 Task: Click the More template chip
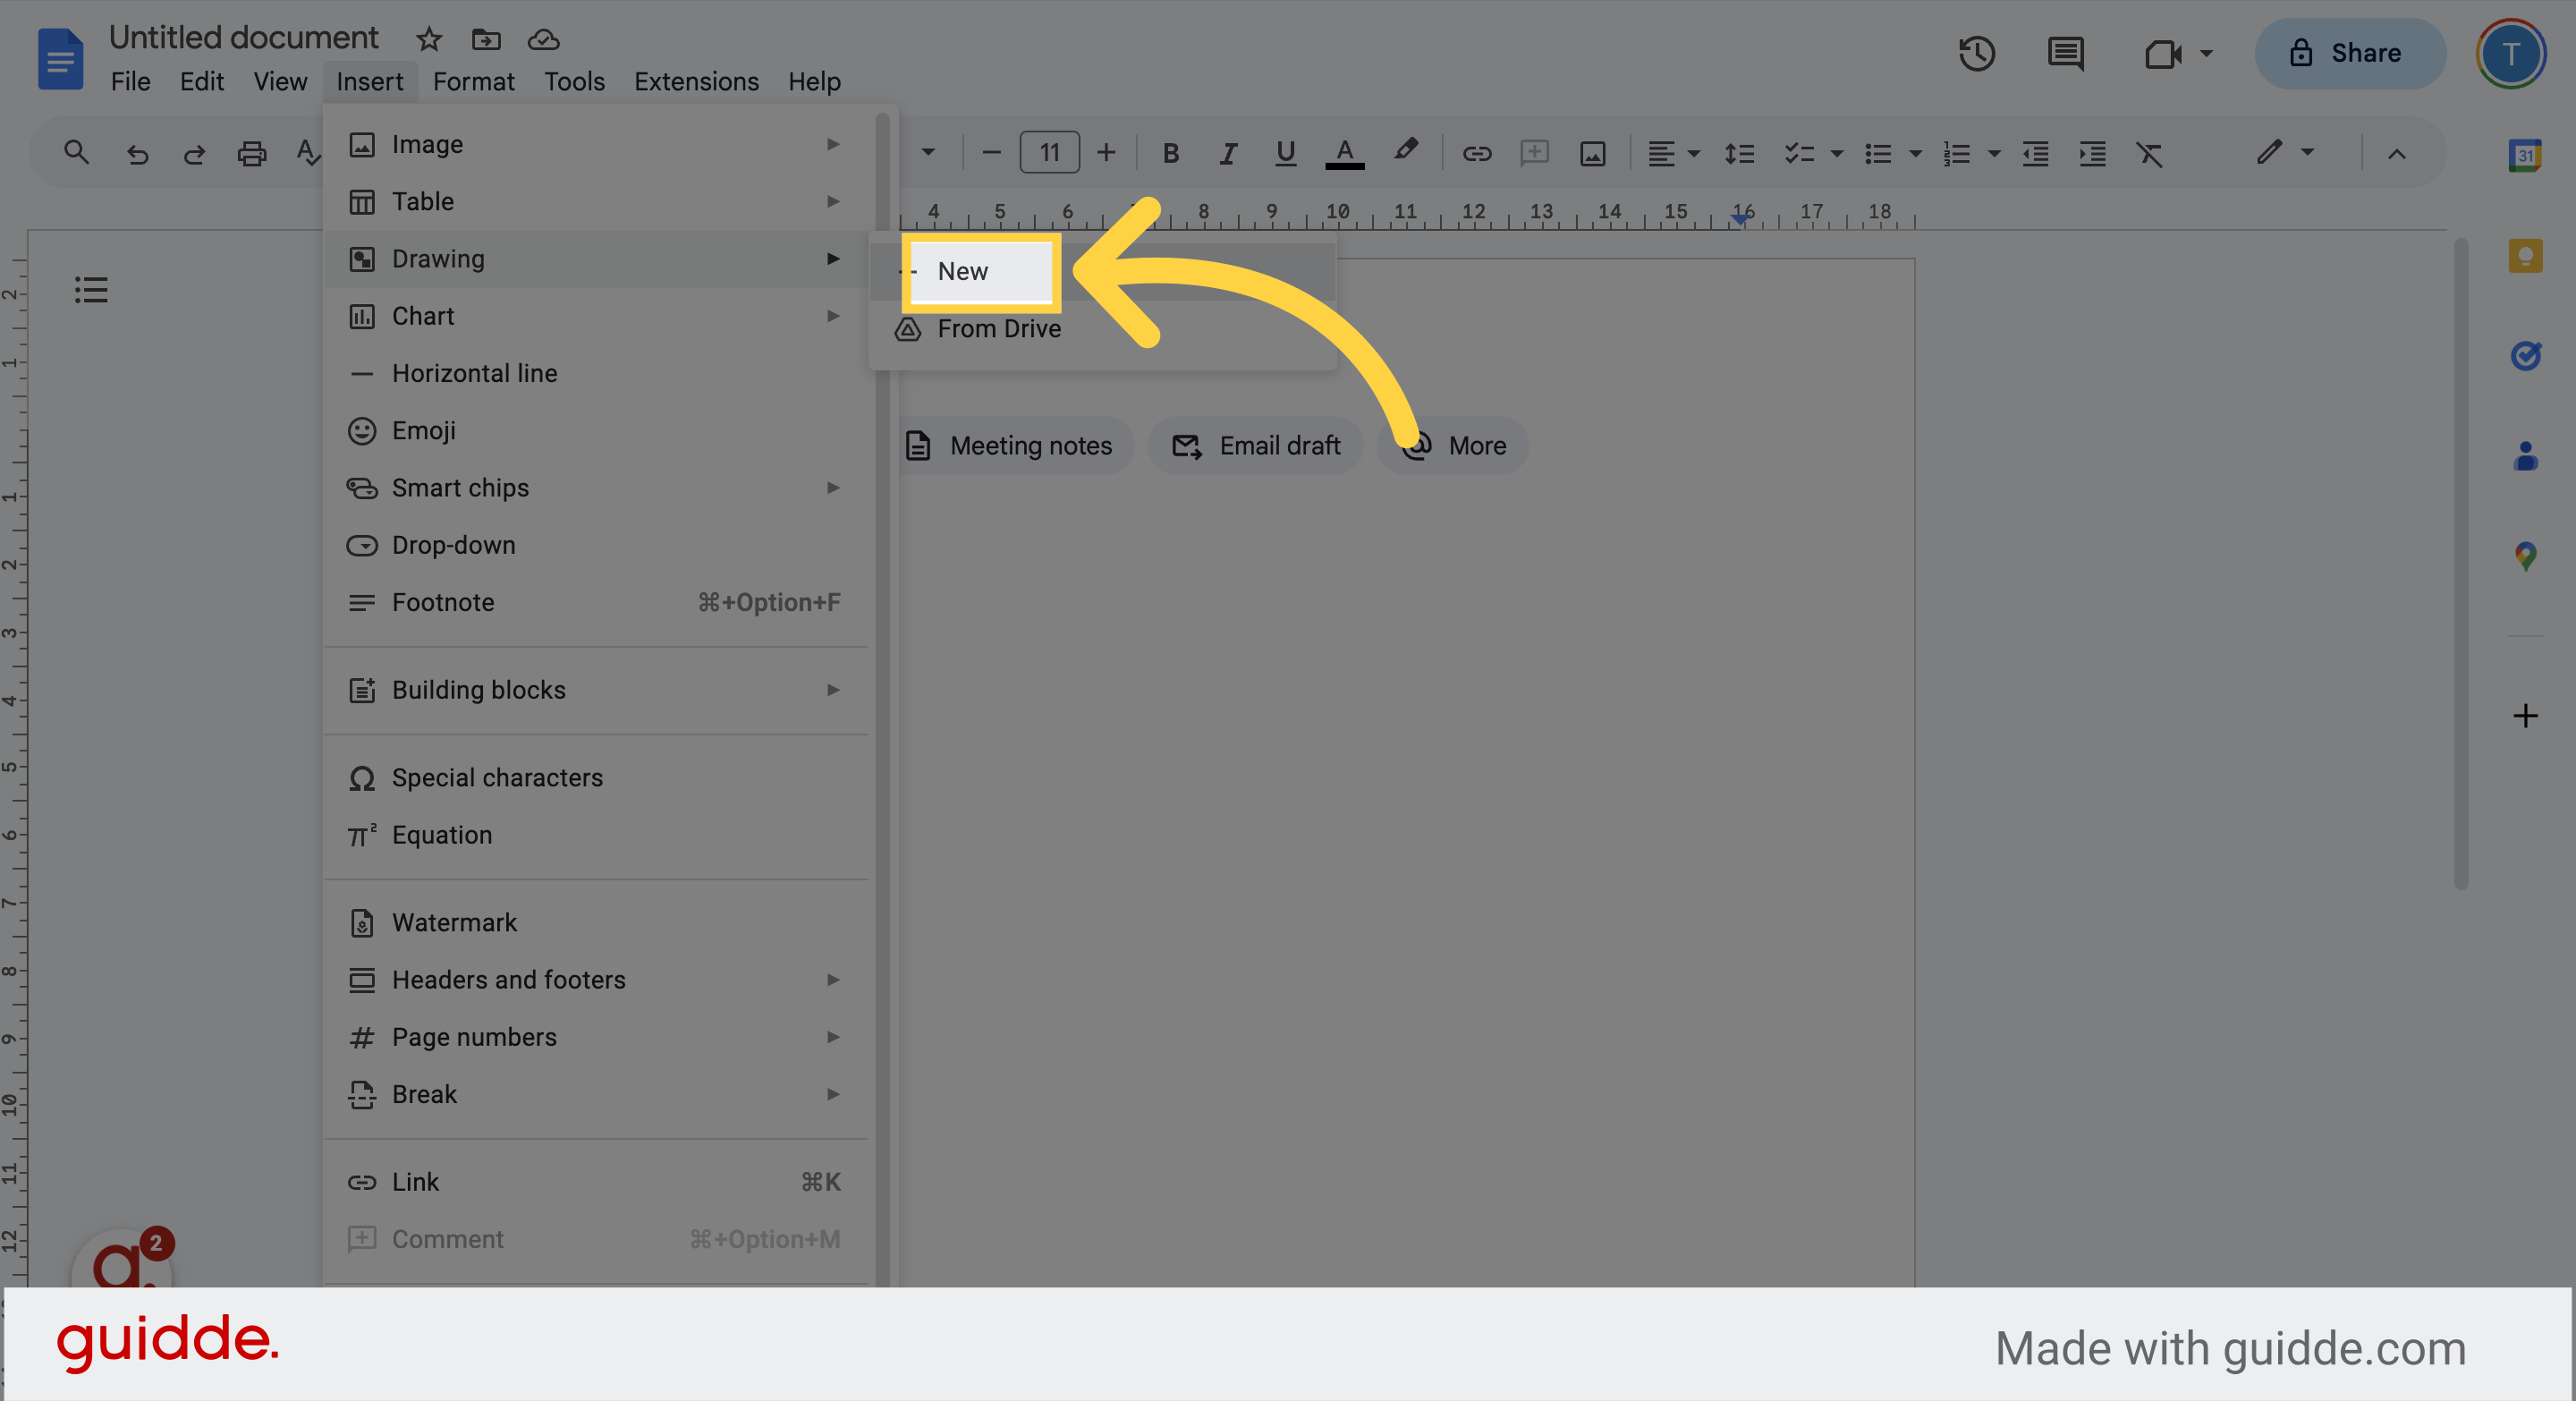point(1452,445)
